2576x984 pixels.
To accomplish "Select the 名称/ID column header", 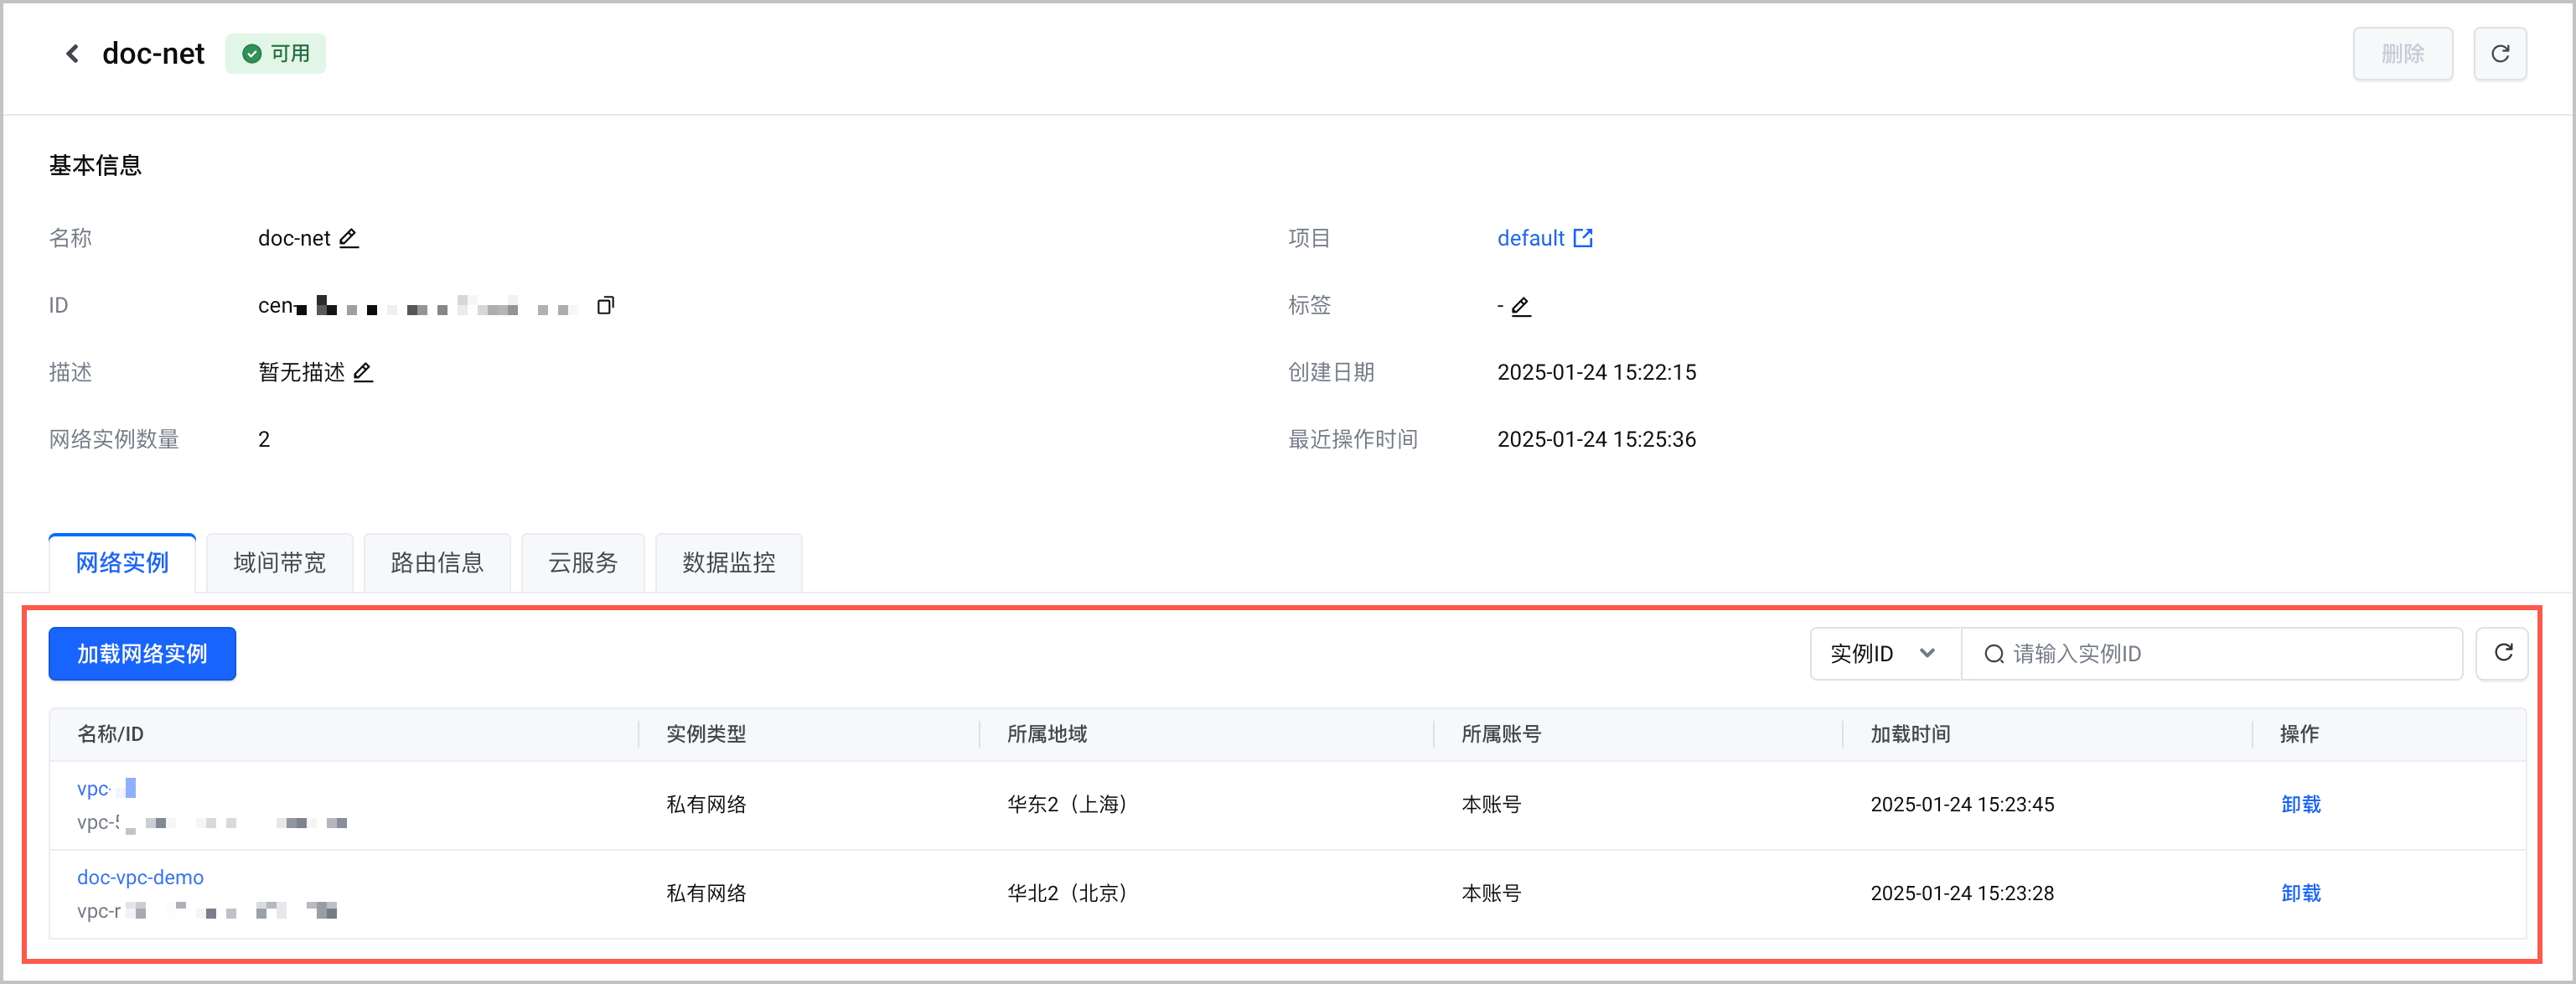I will (110, 734).
